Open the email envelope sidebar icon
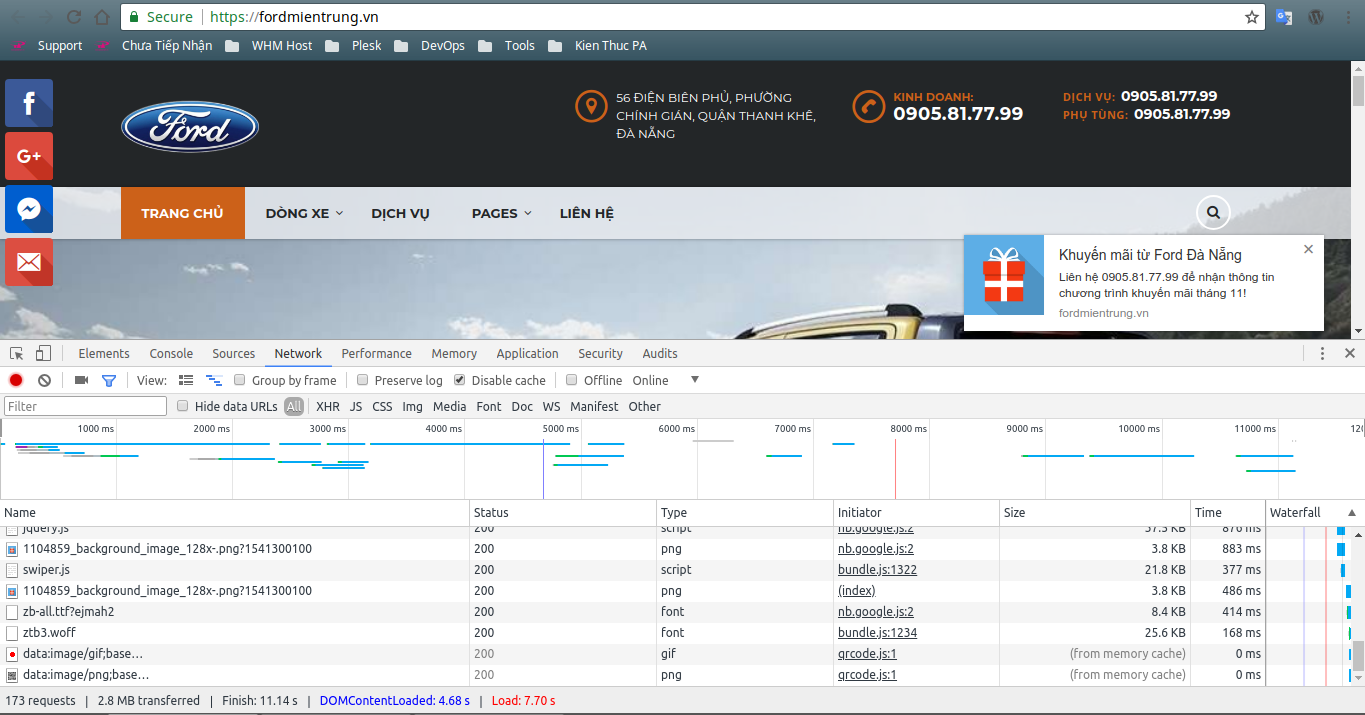Screen dimensions: 1365x715 tap(29, 262)
